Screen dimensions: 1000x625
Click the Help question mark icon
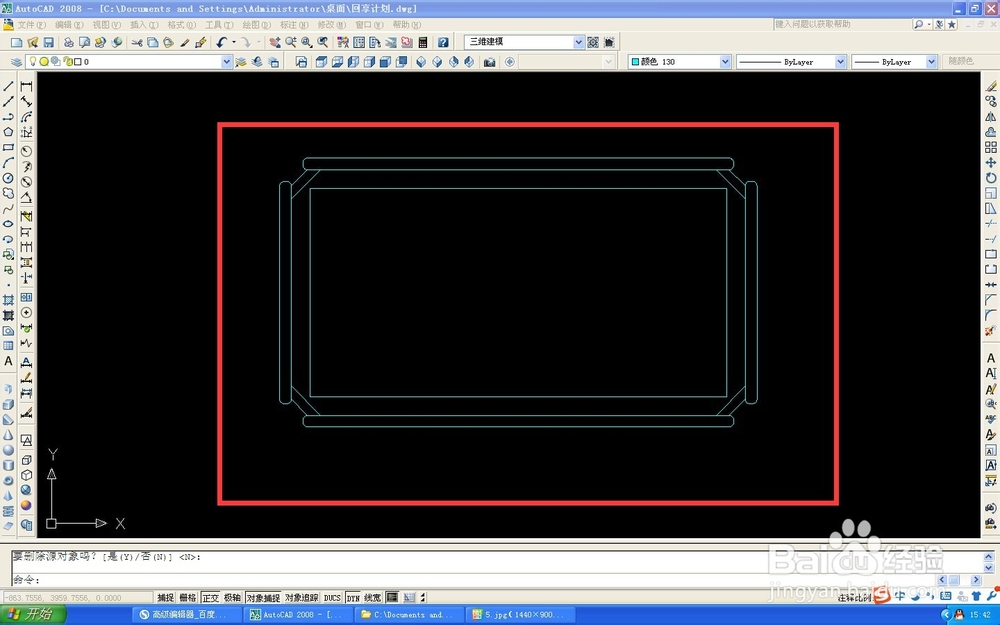tap(443, 42)
